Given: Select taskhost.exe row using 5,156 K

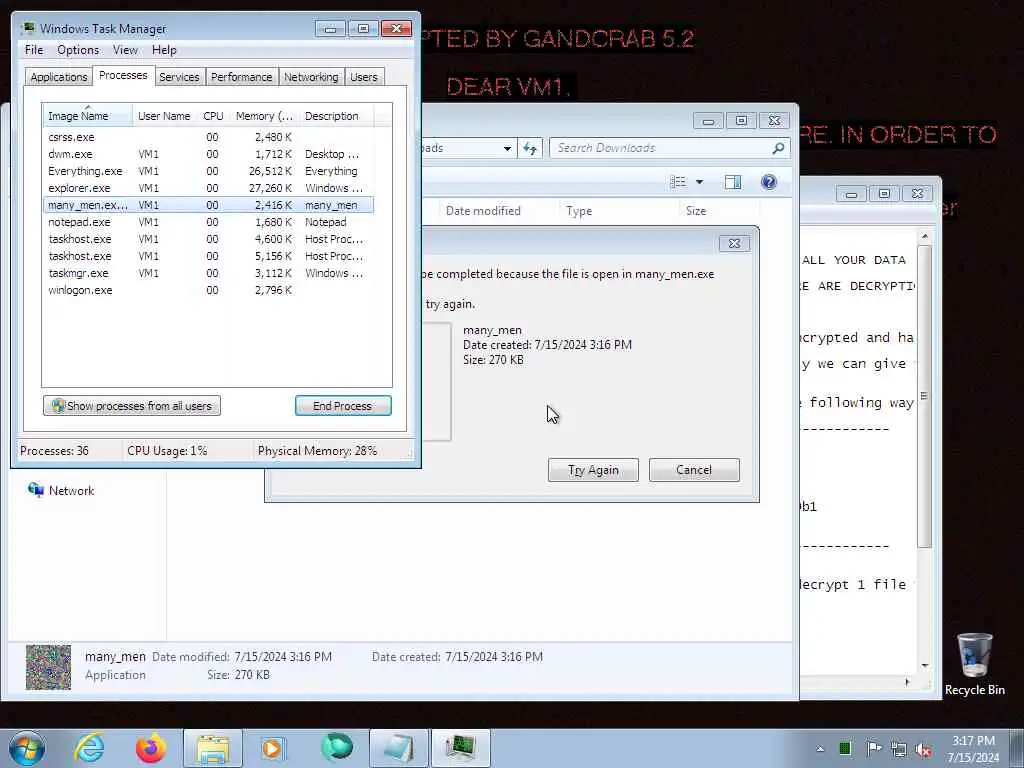Looking at the screenshot, I should click(x=208, y=256).
